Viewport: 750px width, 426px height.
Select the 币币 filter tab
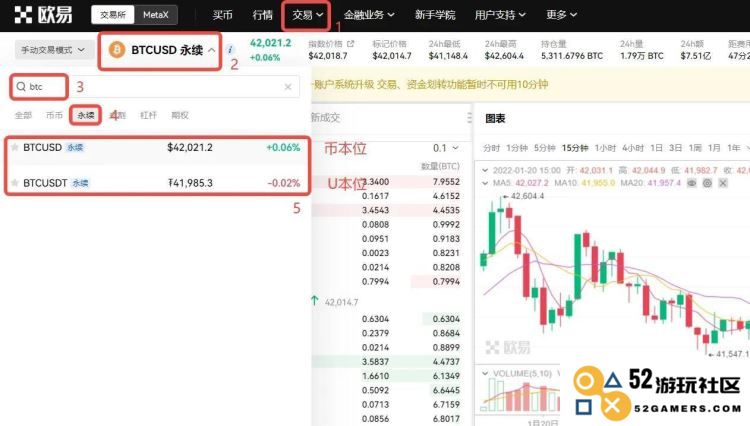click(x=54, y=115)
